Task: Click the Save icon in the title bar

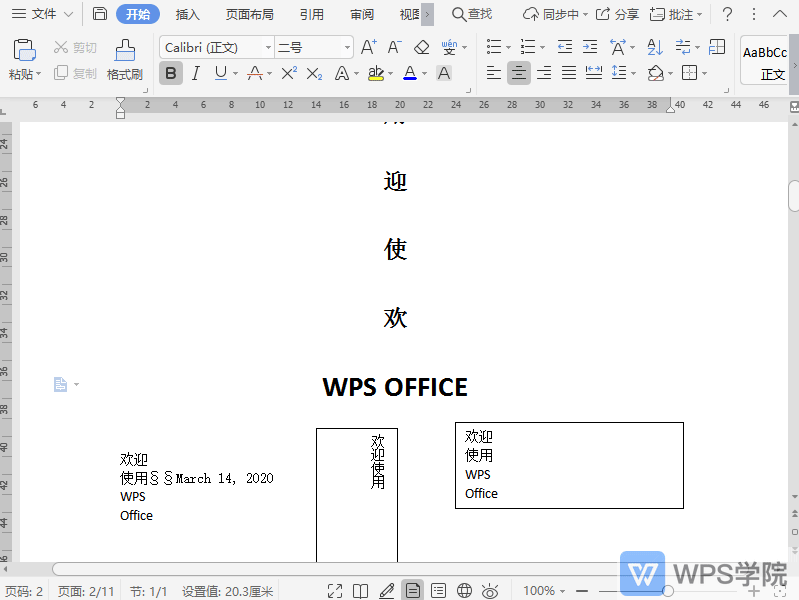Action: click(x=100, y=14)
